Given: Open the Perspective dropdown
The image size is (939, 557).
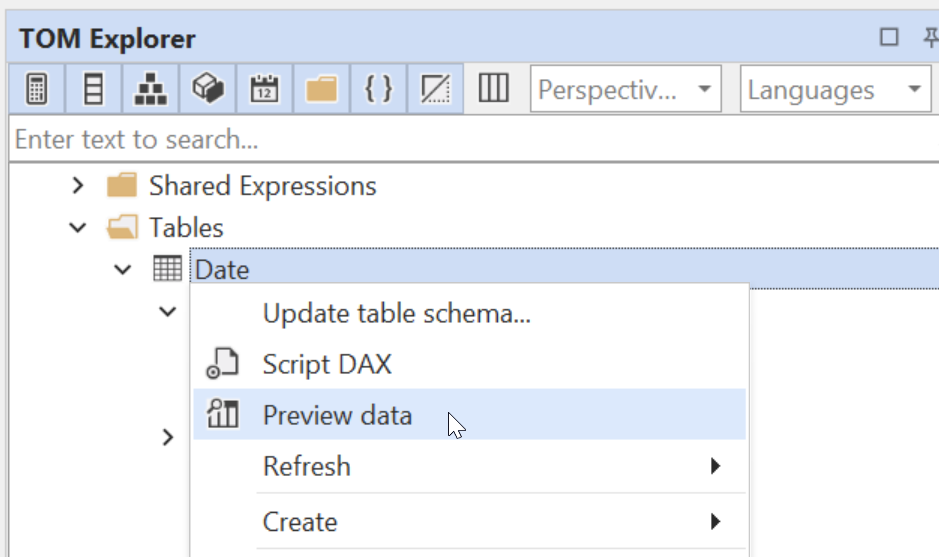Looking at the screenshot, I should [x=625, y=90].
